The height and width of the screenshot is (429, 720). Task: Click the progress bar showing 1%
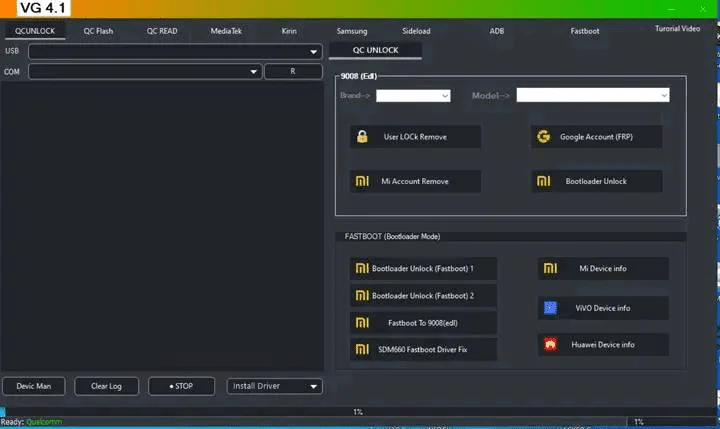click(x=358, y=412)
